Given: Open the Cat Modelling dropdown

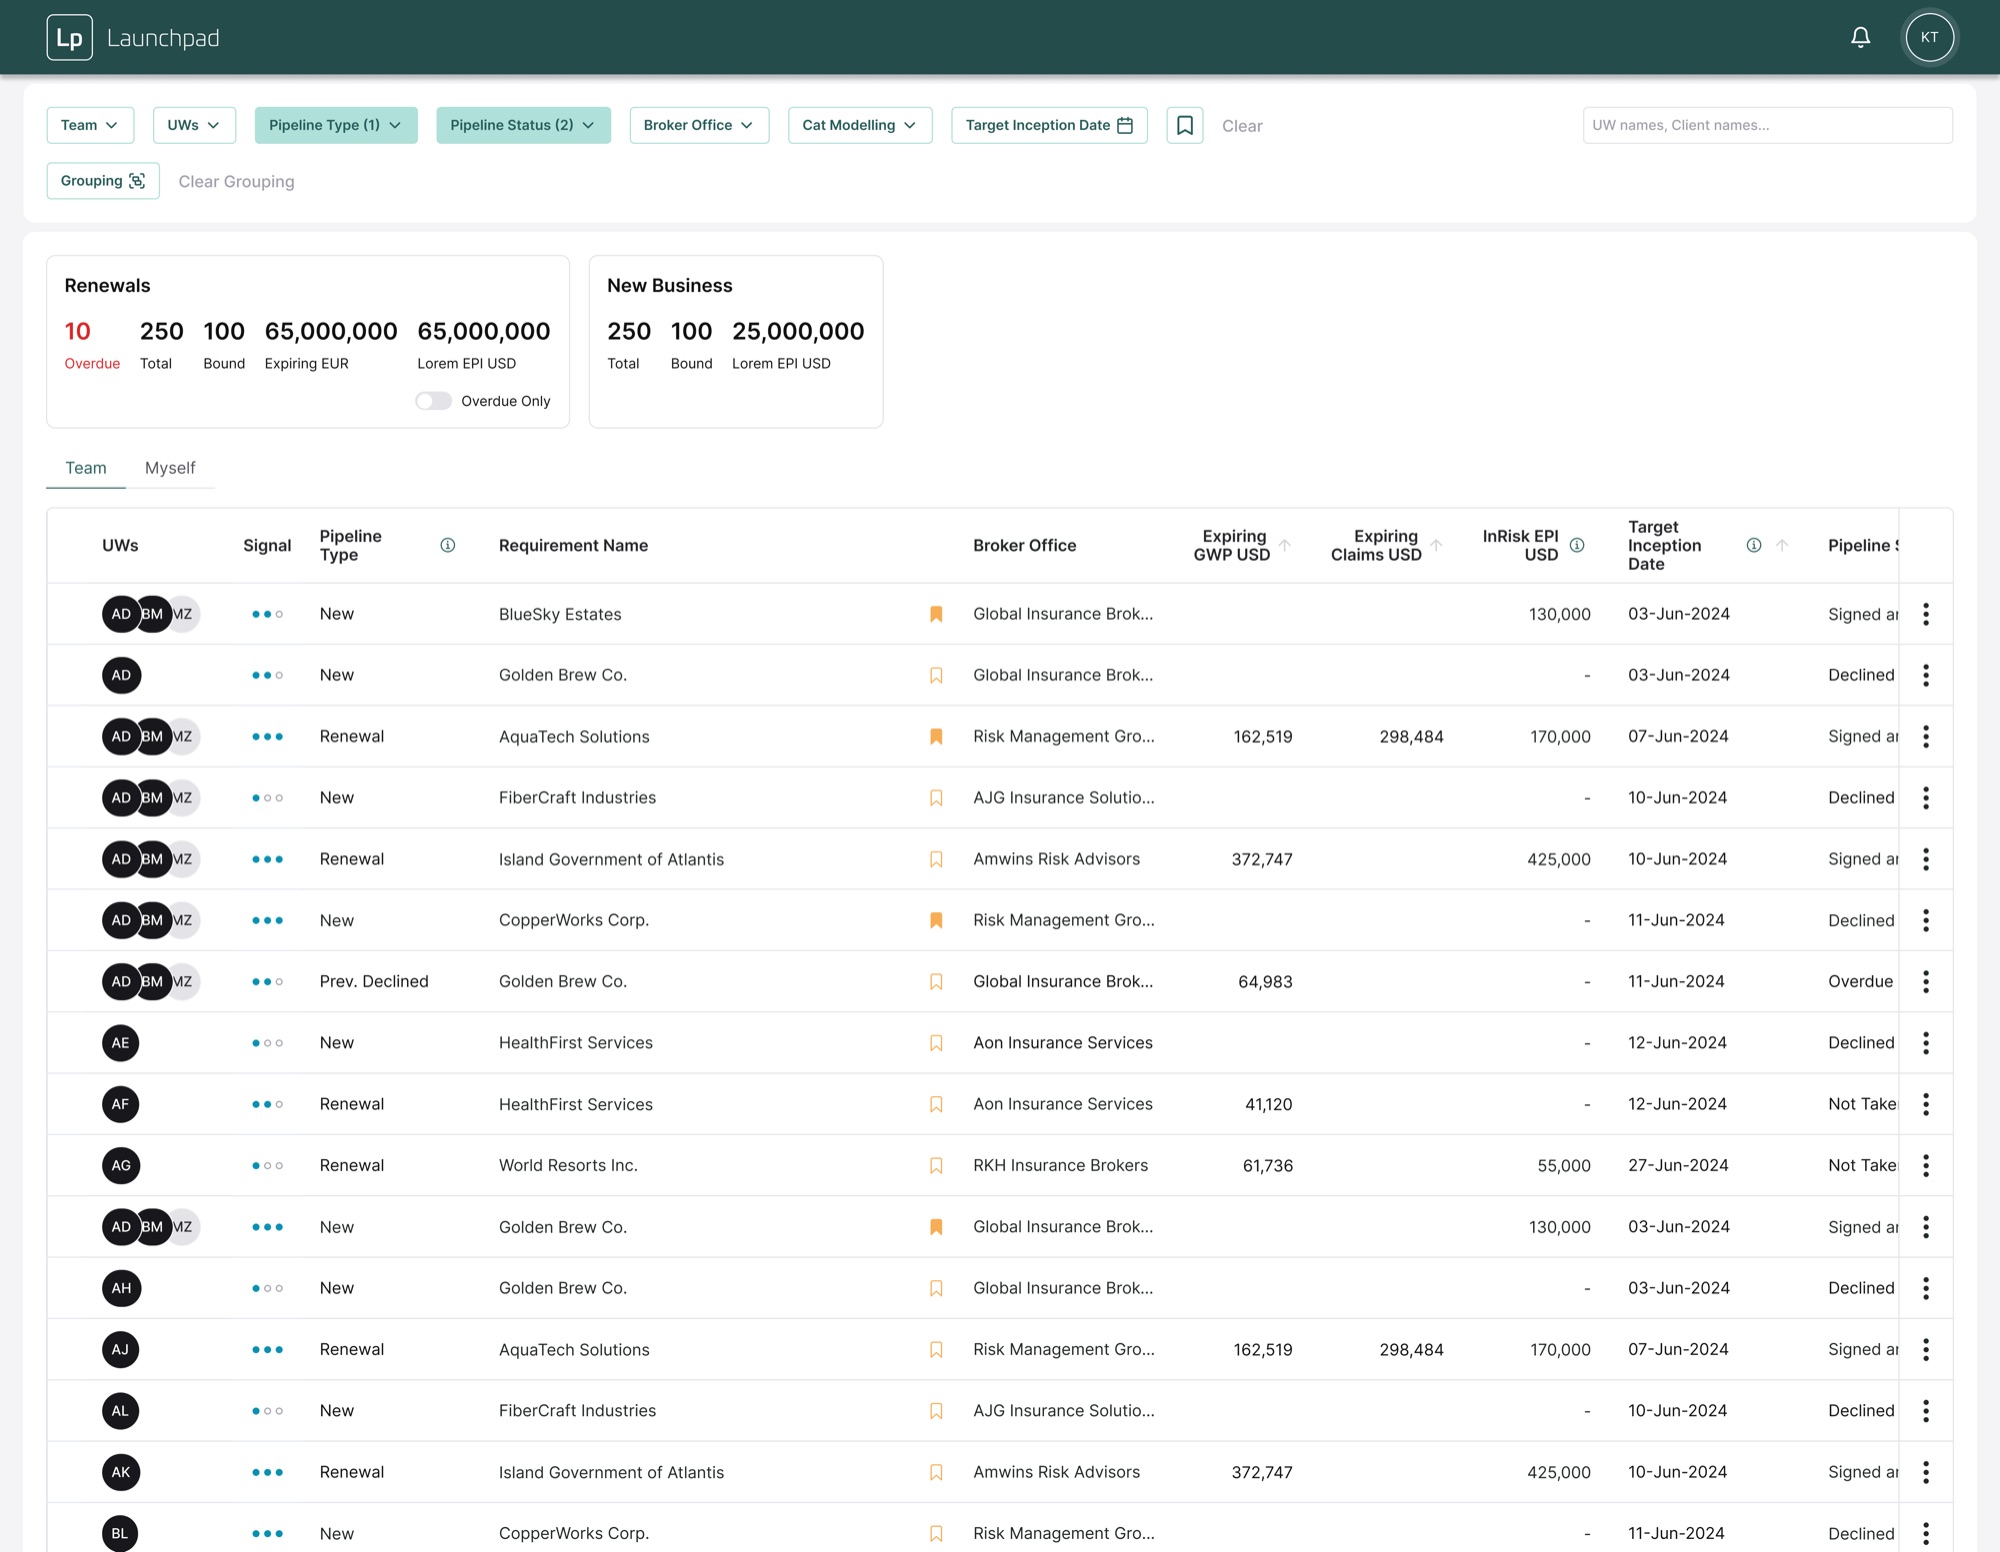Looking at the screenshot, I should click(x=860, y=125).
